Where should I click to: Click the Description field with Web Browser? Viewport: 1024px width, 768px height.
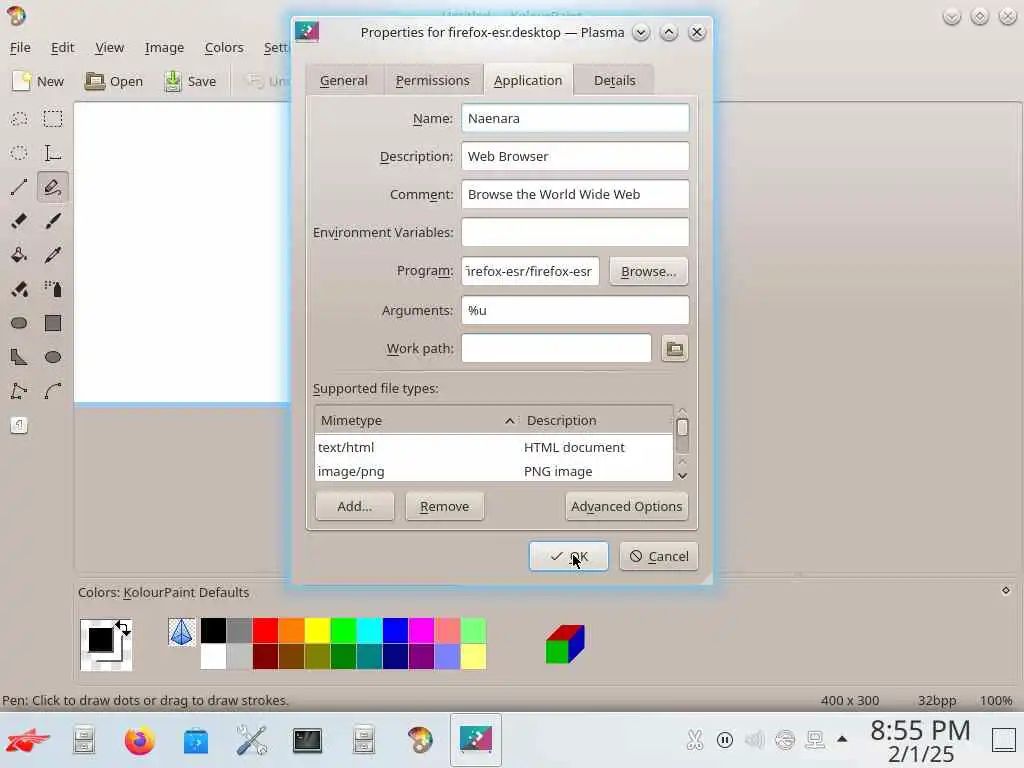tap(575, 156)
